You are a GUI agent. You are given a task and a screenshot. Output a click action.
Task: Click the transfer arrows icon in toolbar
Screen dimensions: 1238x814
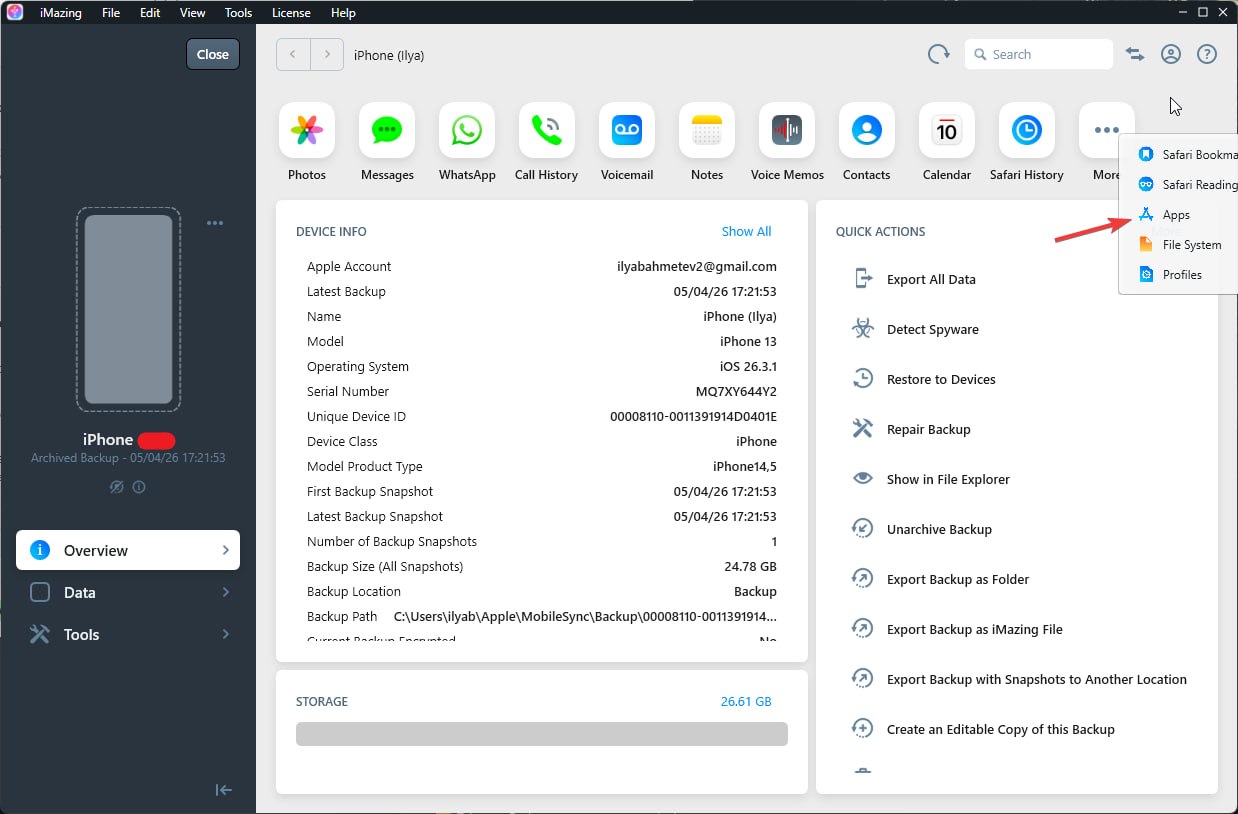tap(1135, 54)
